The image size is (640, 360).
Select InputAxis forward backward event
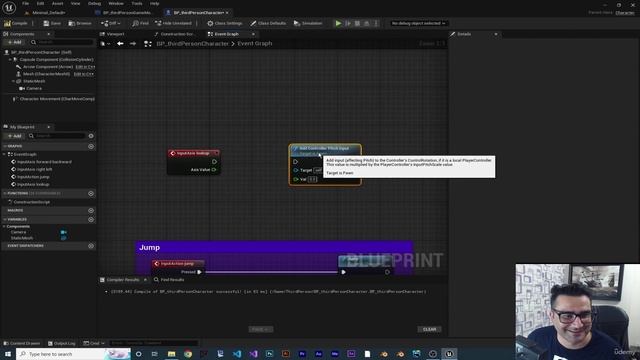(44, 162)
